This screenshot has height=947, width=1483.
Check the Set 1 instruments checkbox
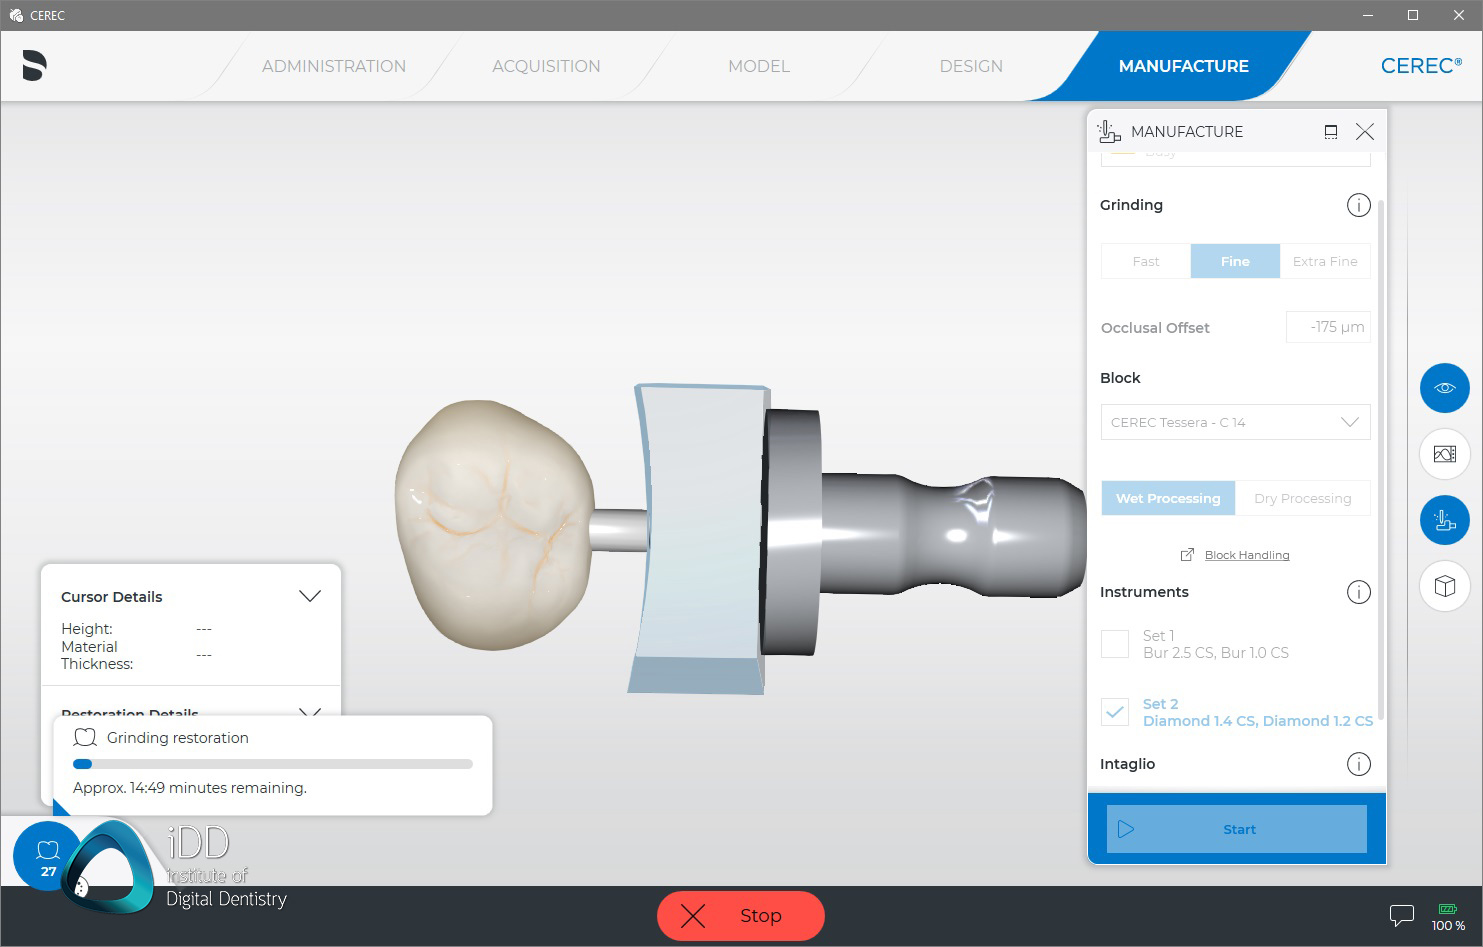point(1115,644)
